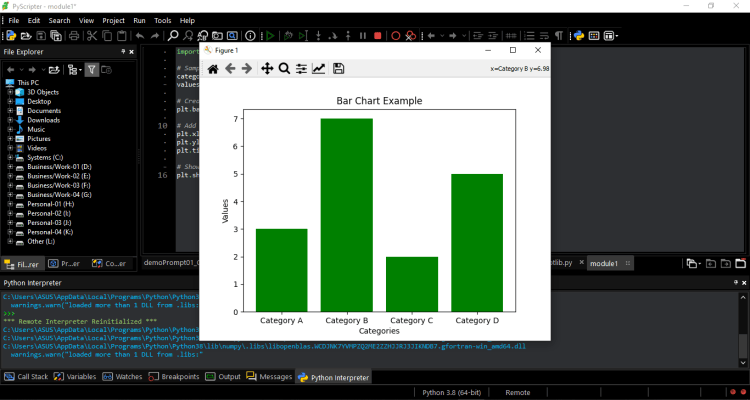Switch to the Breakpoints tab
750x400 pixels.
pos(174,377)
